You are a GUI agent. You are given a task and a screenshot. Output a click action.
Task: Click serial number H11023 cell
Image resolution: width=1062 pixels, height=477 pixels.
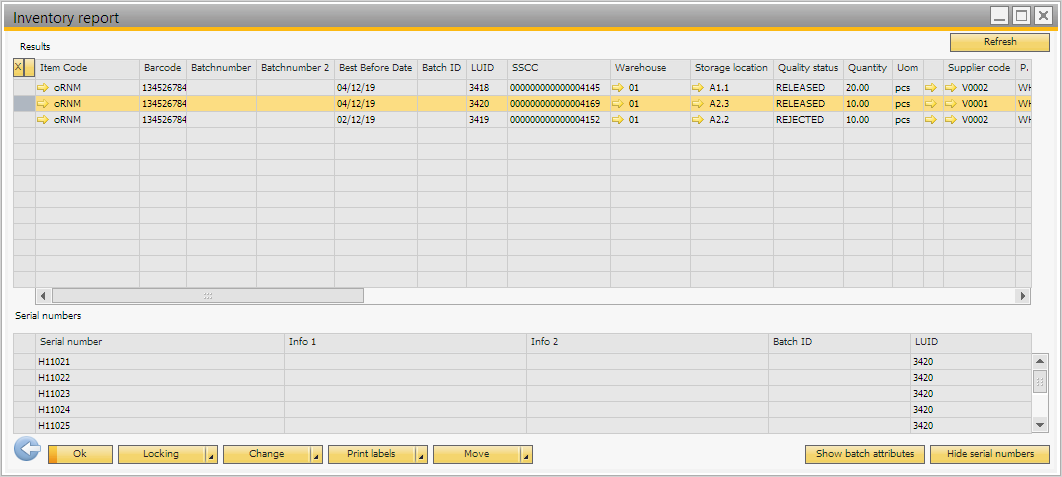(160, 394)
